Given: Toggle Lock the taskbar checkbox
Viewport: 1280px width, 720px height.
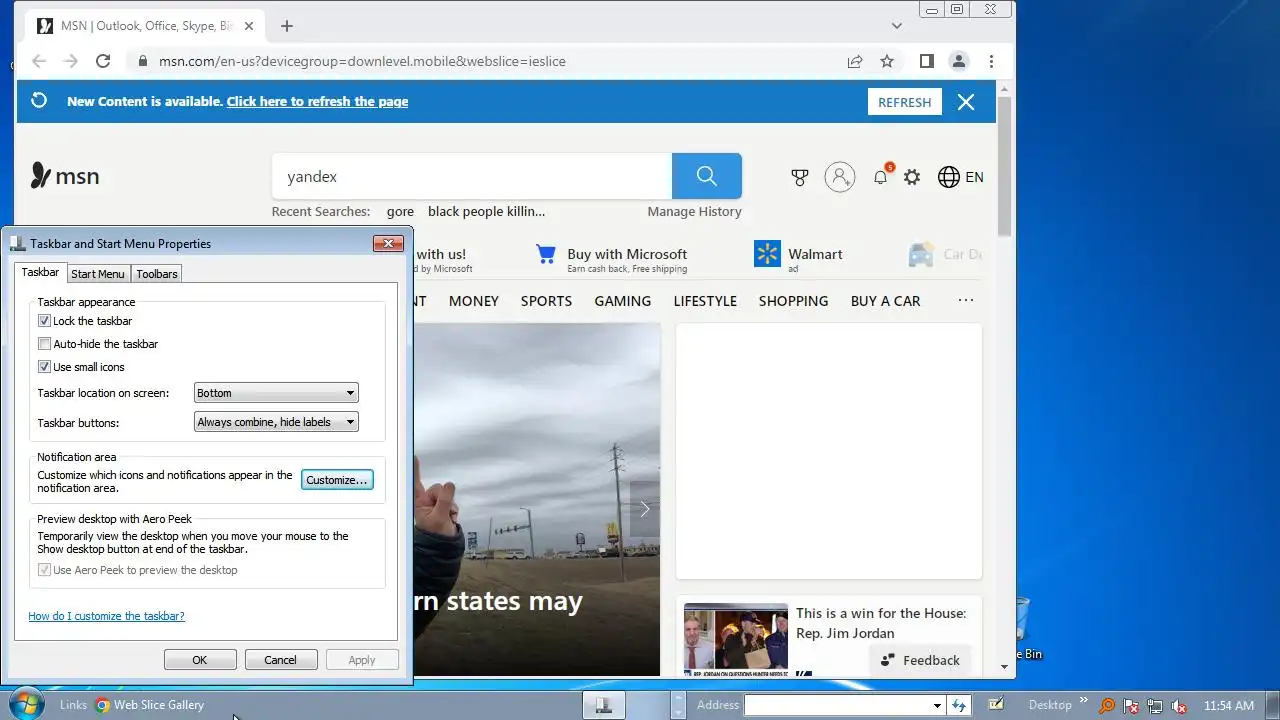Looking at the screenshot, I should click(44, 321).
